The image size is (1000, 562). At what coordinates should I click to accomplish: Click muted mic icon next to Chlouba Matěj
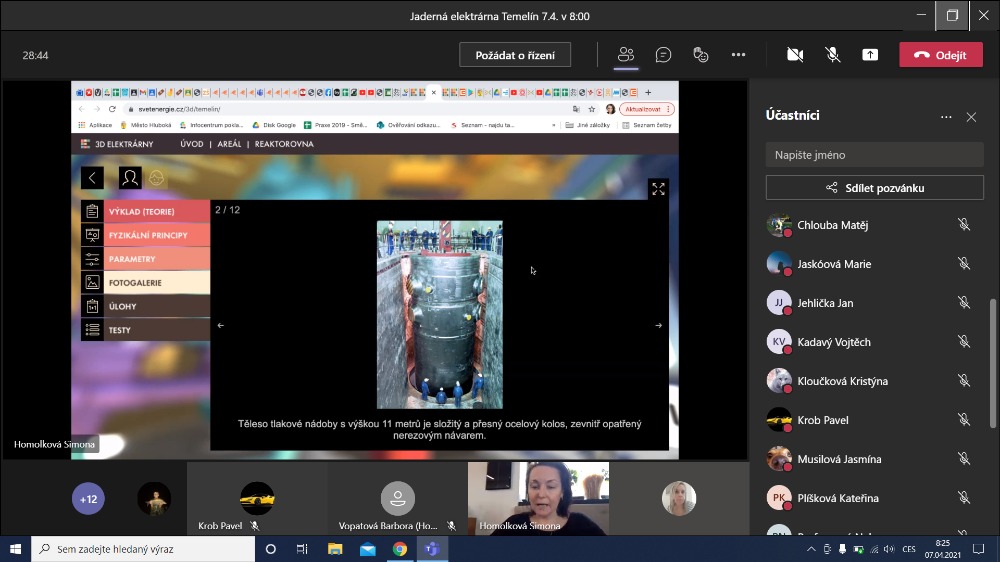[964, 225]
